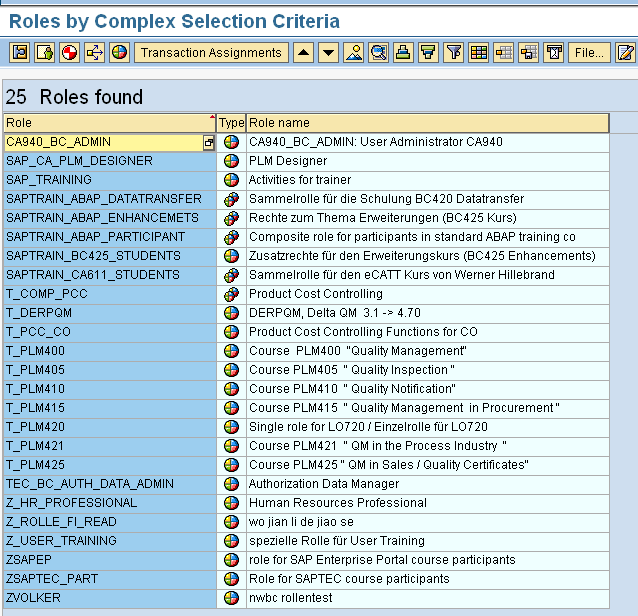
Task: Select role ZSAPTEC_PART
Action: point(110,579)
